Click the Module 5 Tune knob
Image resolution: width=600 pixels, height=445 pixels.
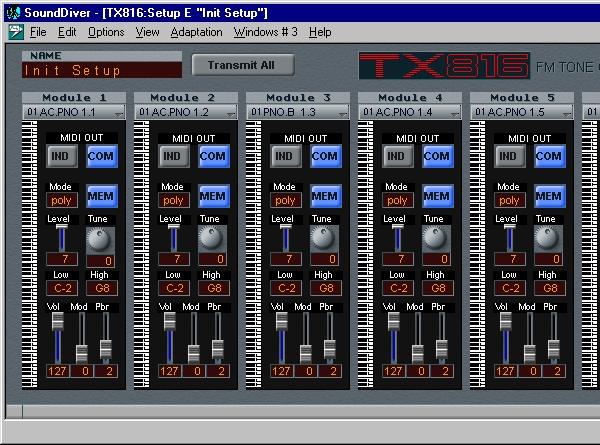click(x=548, y=238)
